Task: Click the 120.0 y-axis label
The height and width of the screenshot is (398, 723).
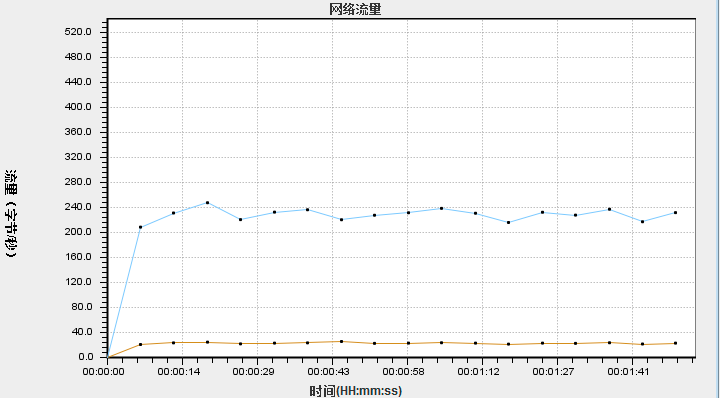Action: click(x=78, y=282)
